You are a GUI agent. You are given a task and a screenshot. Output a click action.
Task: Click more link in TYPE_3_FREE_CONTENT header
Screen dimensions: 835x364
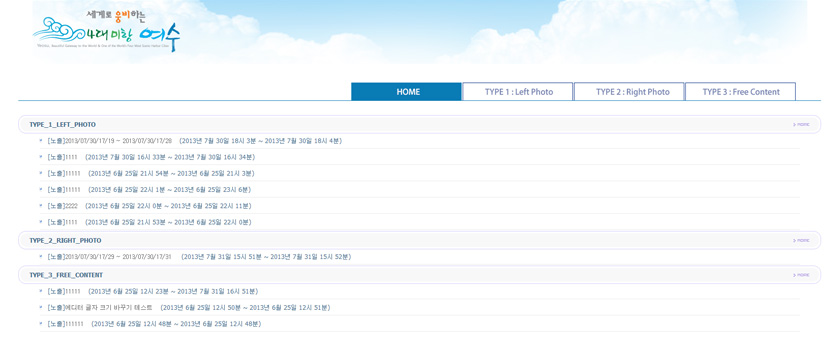[801, 275]
